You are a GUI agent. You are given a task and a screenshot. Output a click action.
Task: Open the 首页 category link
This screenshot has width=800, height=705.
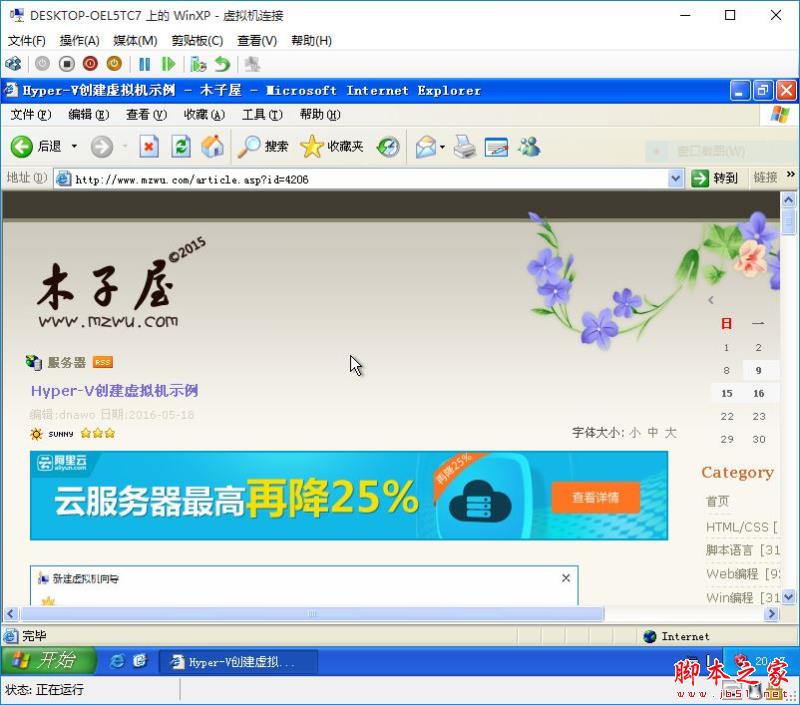click(717, 501)
